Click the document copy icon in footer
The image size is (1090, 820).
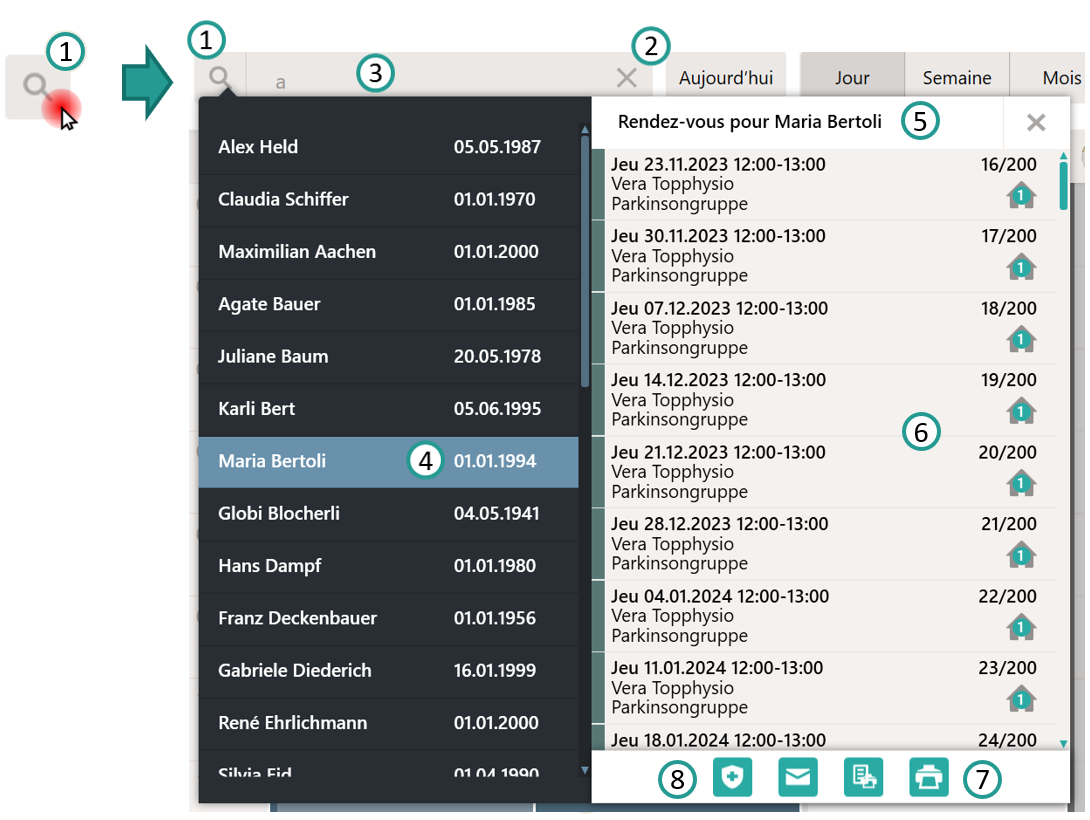(x=863, y=777)
